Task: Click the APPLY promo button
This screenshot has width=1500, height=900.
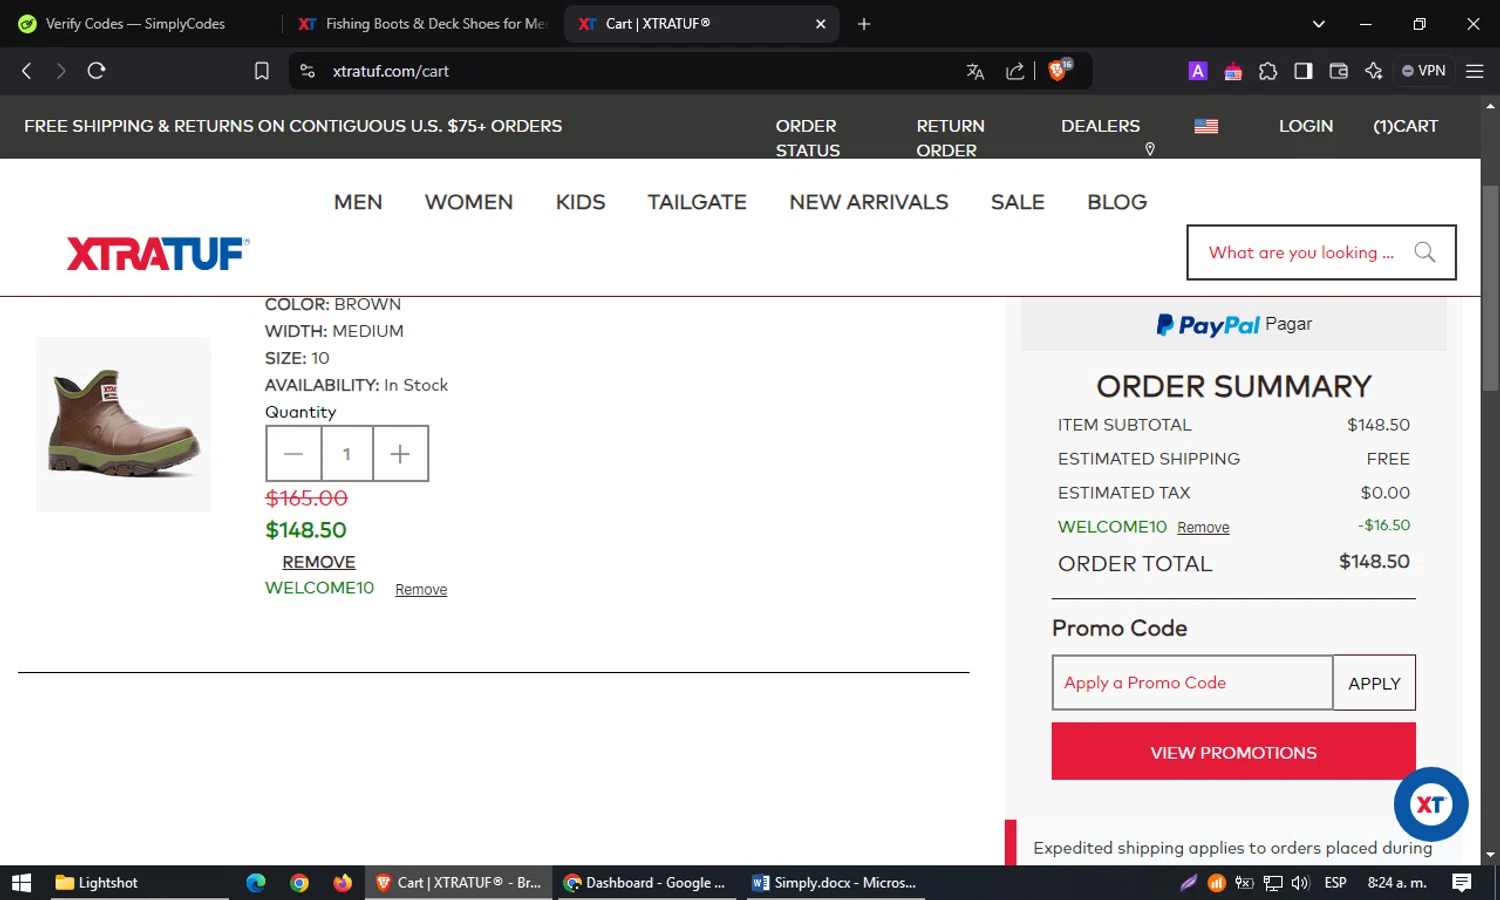Action: pos(1374,683)
